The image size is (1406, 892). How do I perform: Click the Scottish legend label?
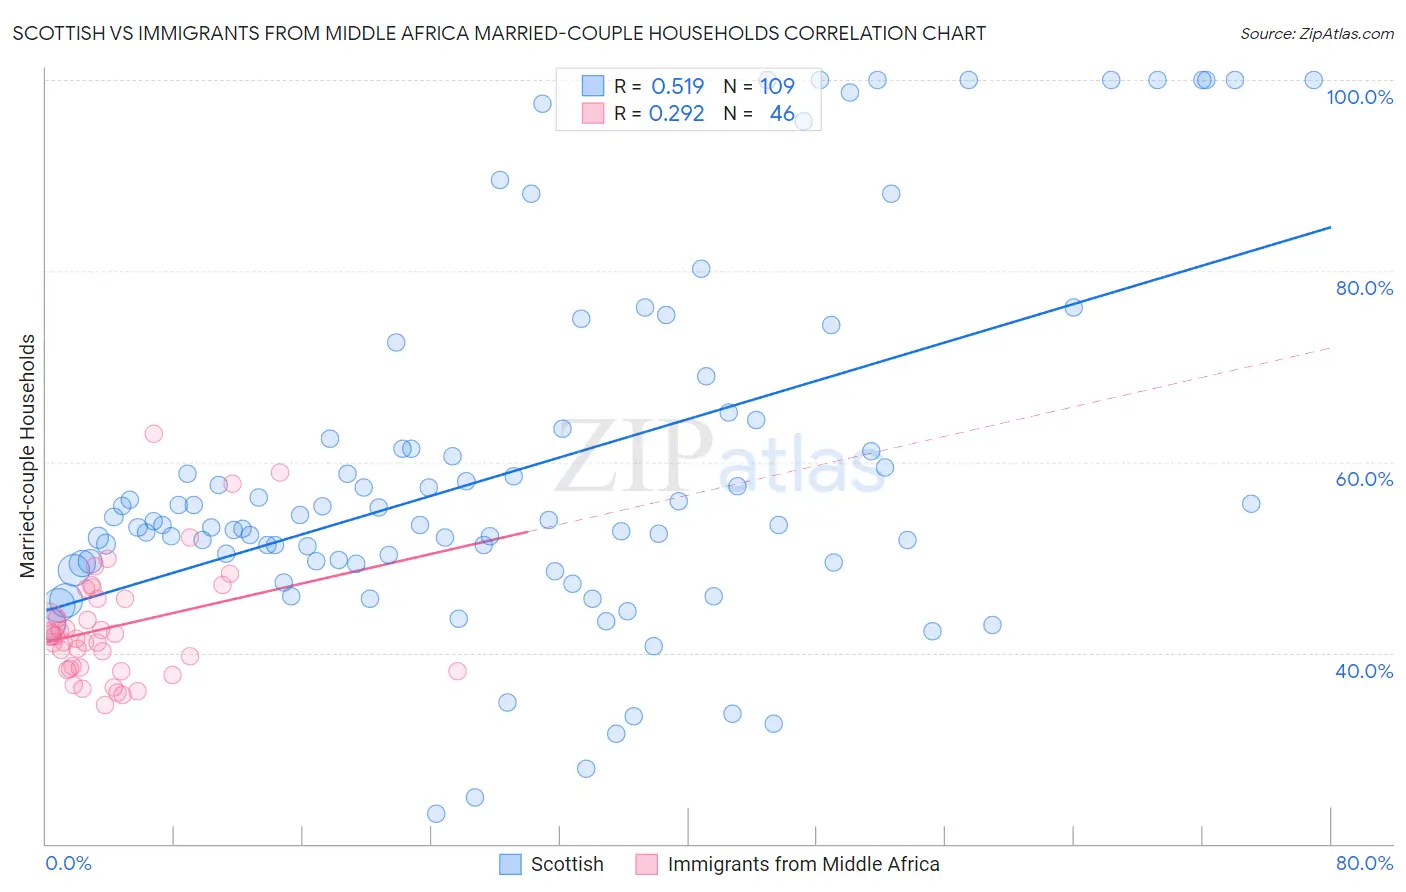point(567,864)
